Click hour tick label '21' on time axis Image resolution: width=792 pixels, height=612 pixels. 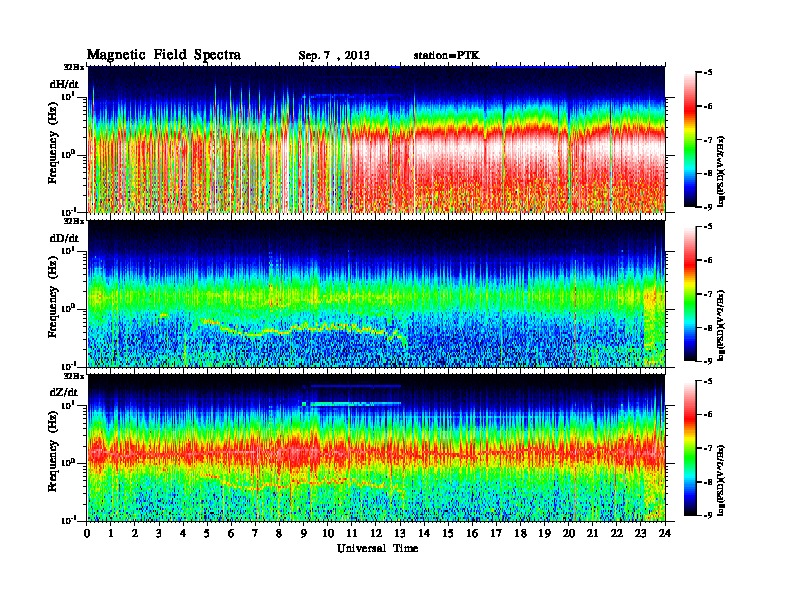592,533
